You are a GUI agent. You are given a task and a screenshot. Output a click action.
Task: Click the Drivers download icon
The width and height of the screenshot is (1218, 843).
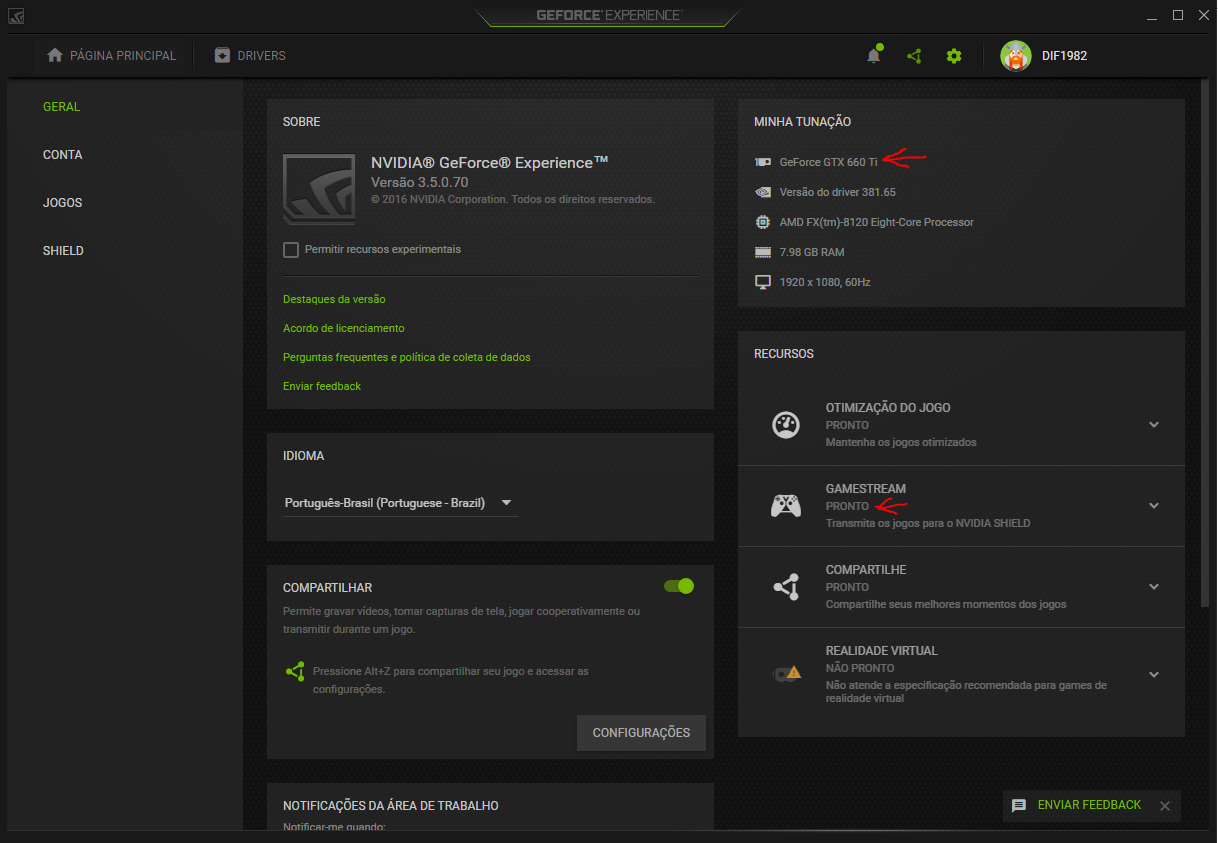pos(222,56)
